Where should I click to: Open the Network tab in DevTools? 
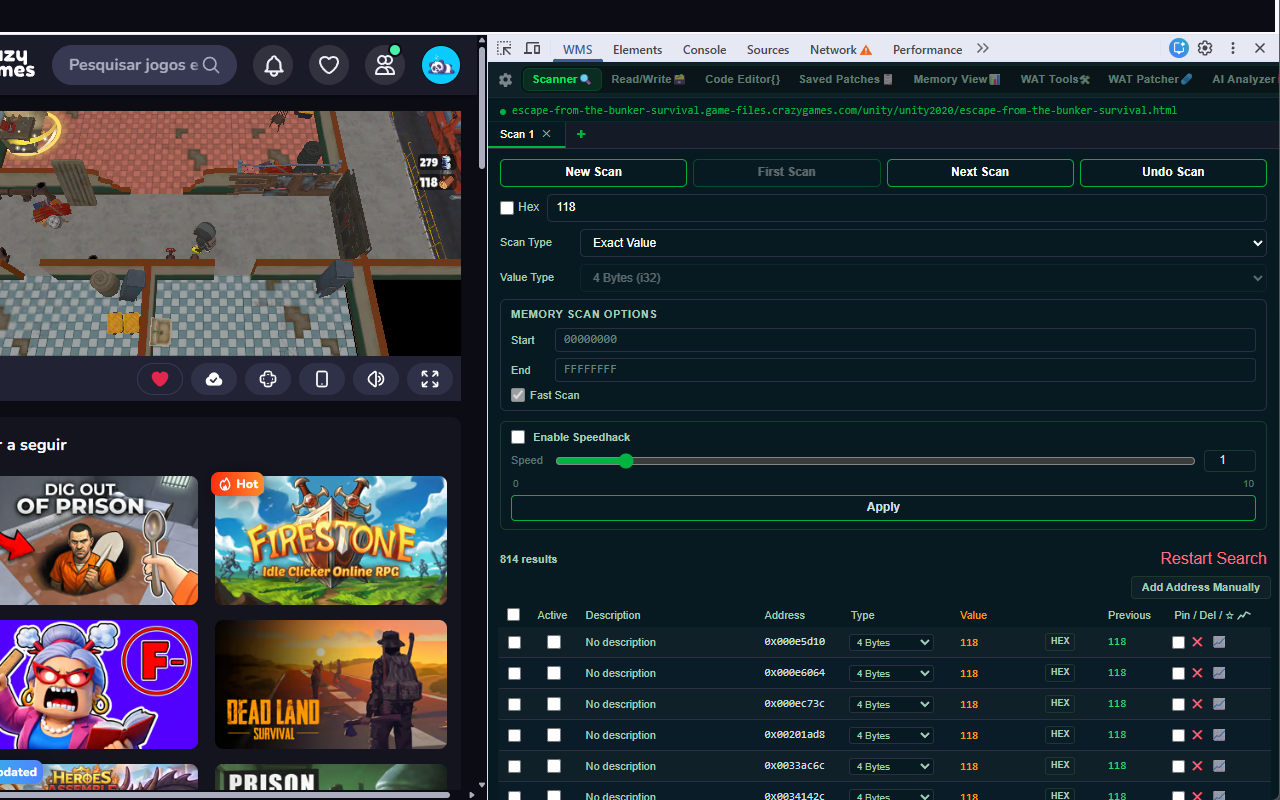point(840,50)
